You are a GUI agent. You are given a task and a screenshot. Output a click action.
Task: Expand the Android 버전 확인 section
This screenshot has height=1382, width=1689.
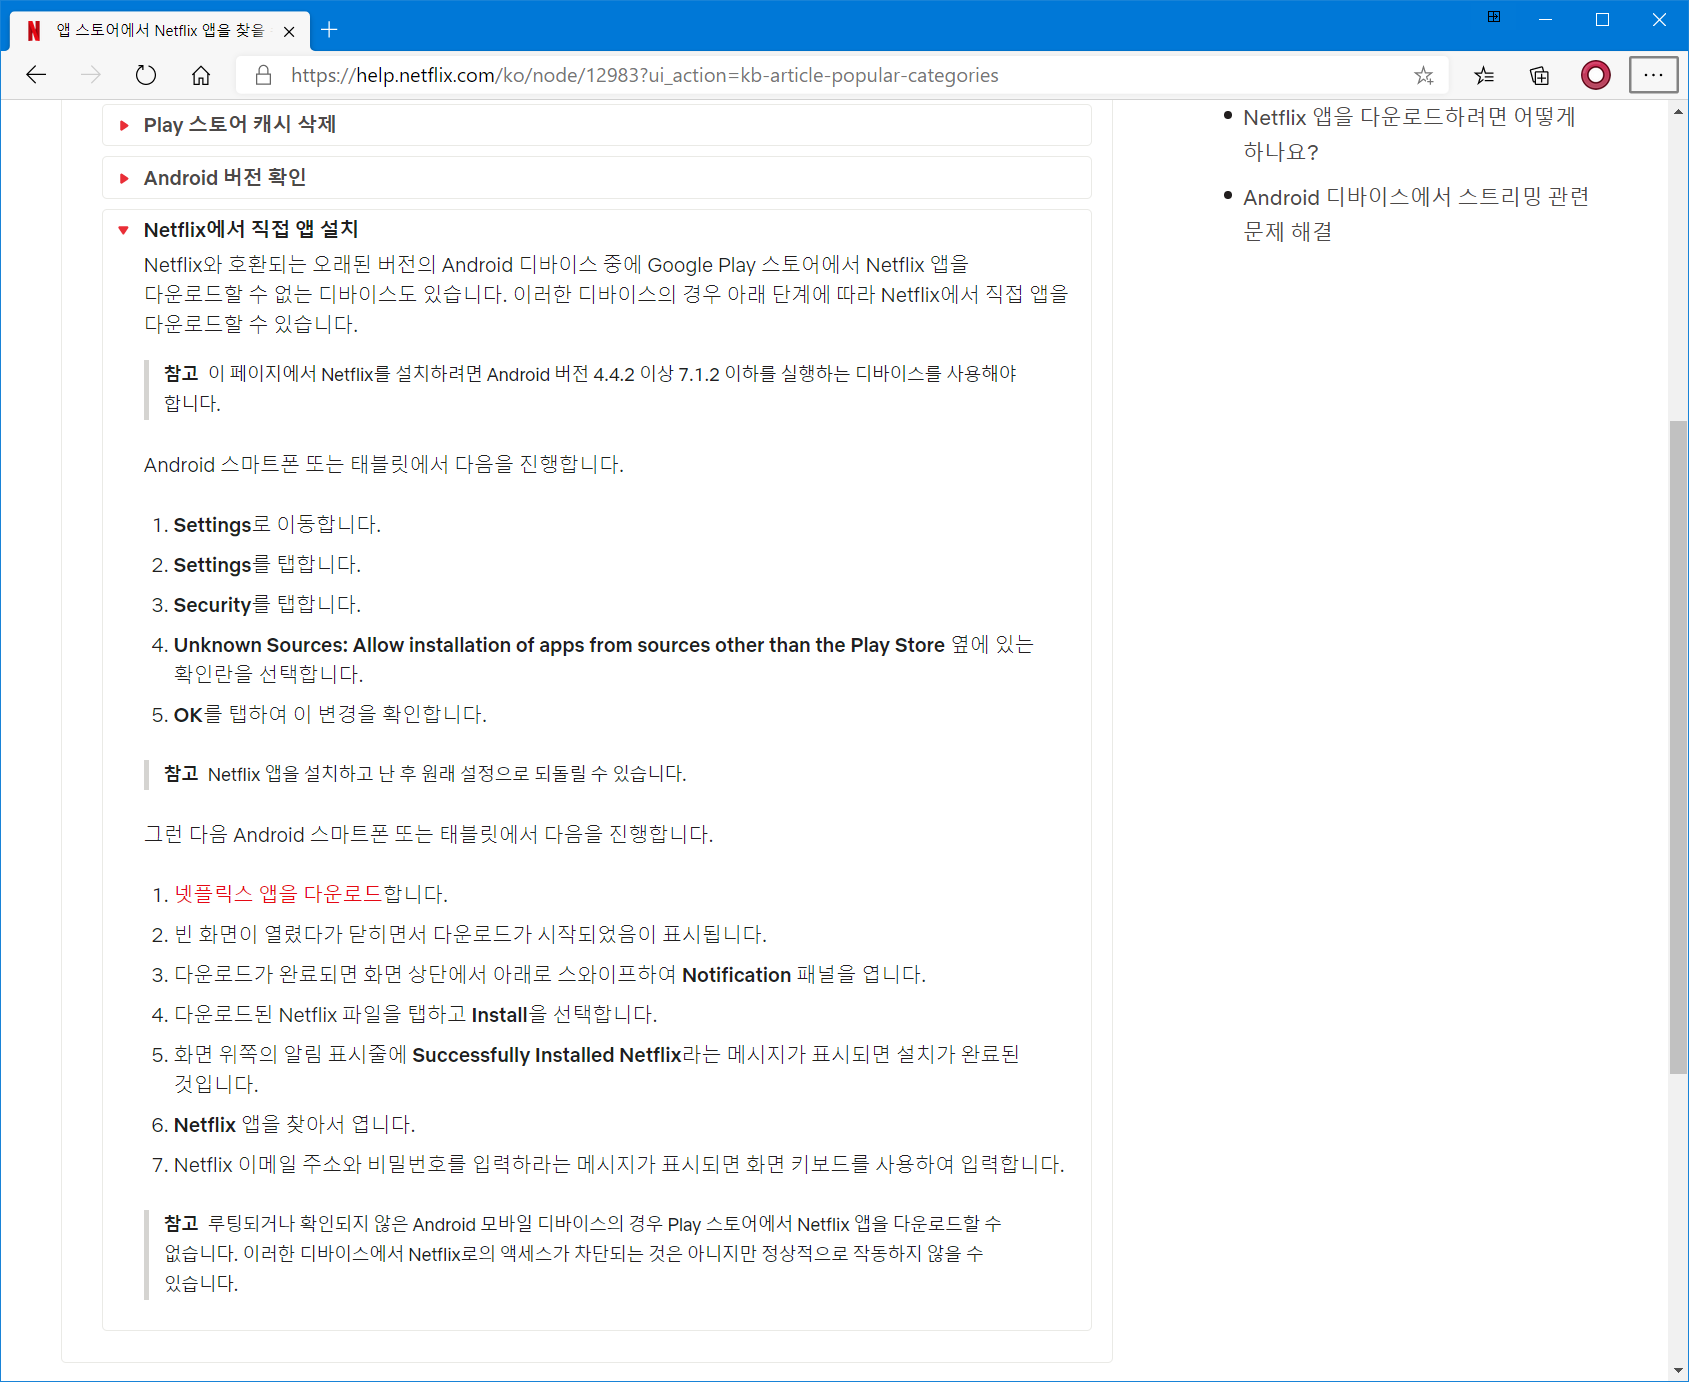click(x=596, y=178)
